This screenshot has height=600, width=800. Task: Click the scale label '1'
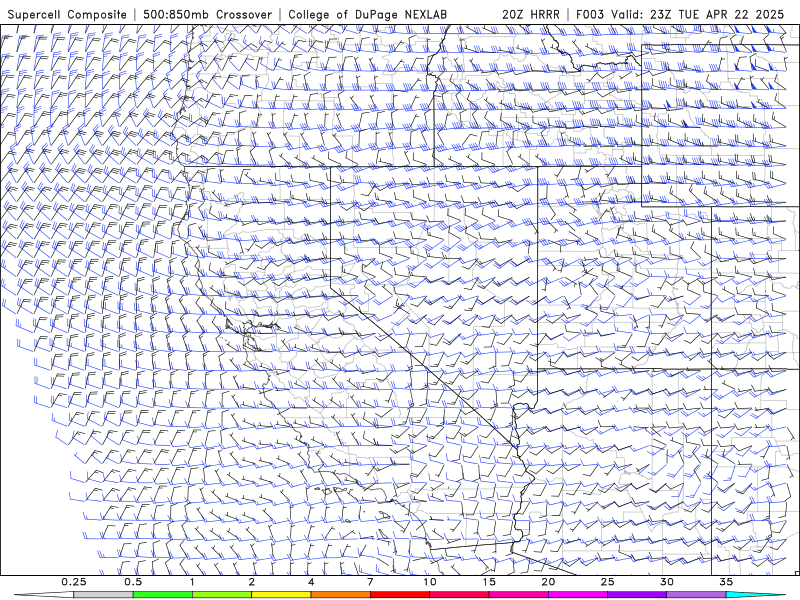pos(192,582)
